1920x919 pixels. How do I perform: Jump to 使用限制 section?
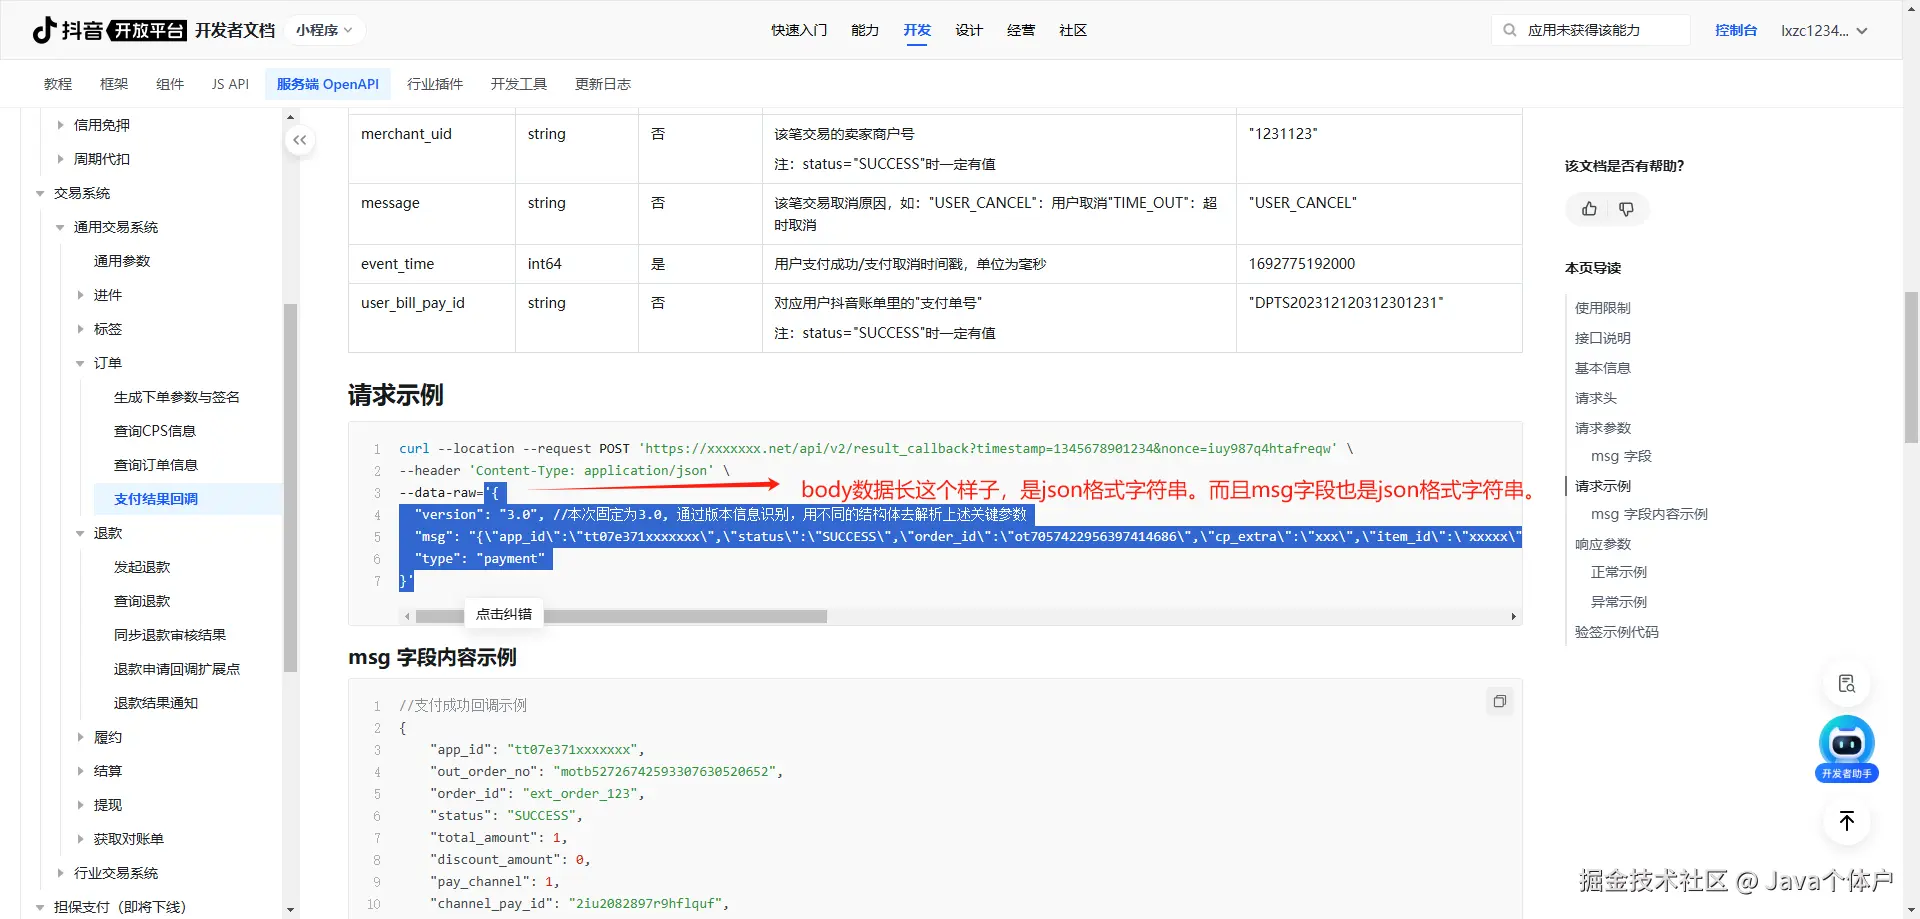(1603, 308)
